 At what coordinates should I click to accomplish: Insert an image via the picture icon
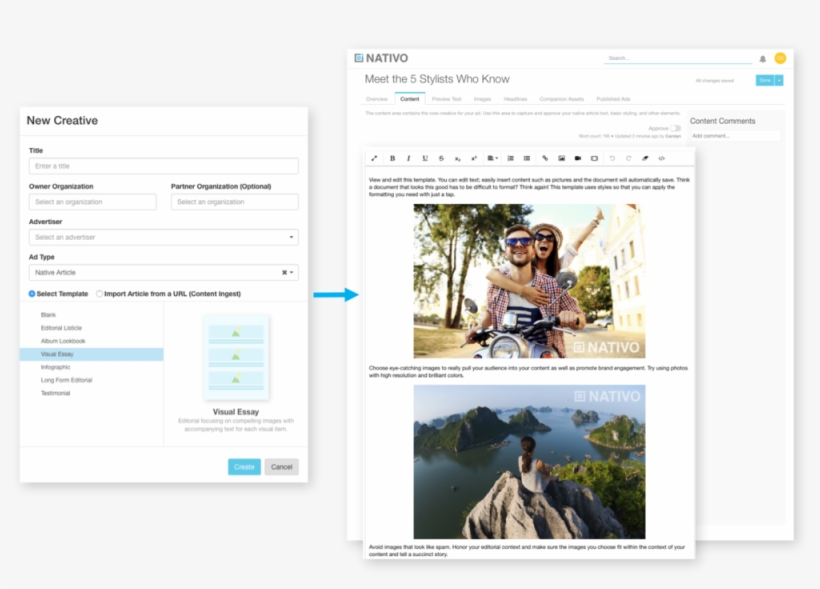pos(561,158)
